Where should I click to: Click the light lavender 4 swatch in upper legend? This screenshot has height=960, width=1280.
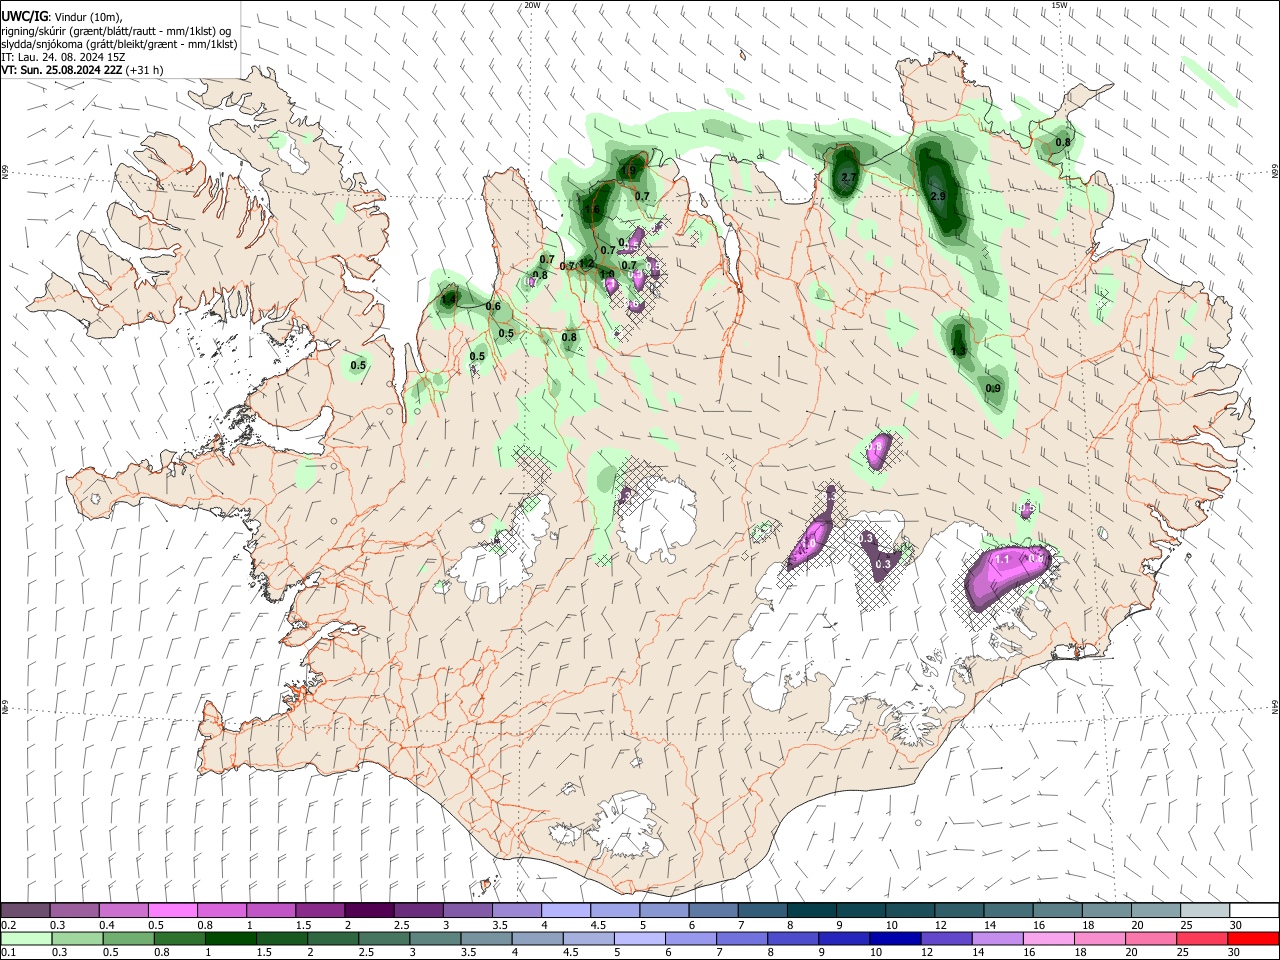566,911
